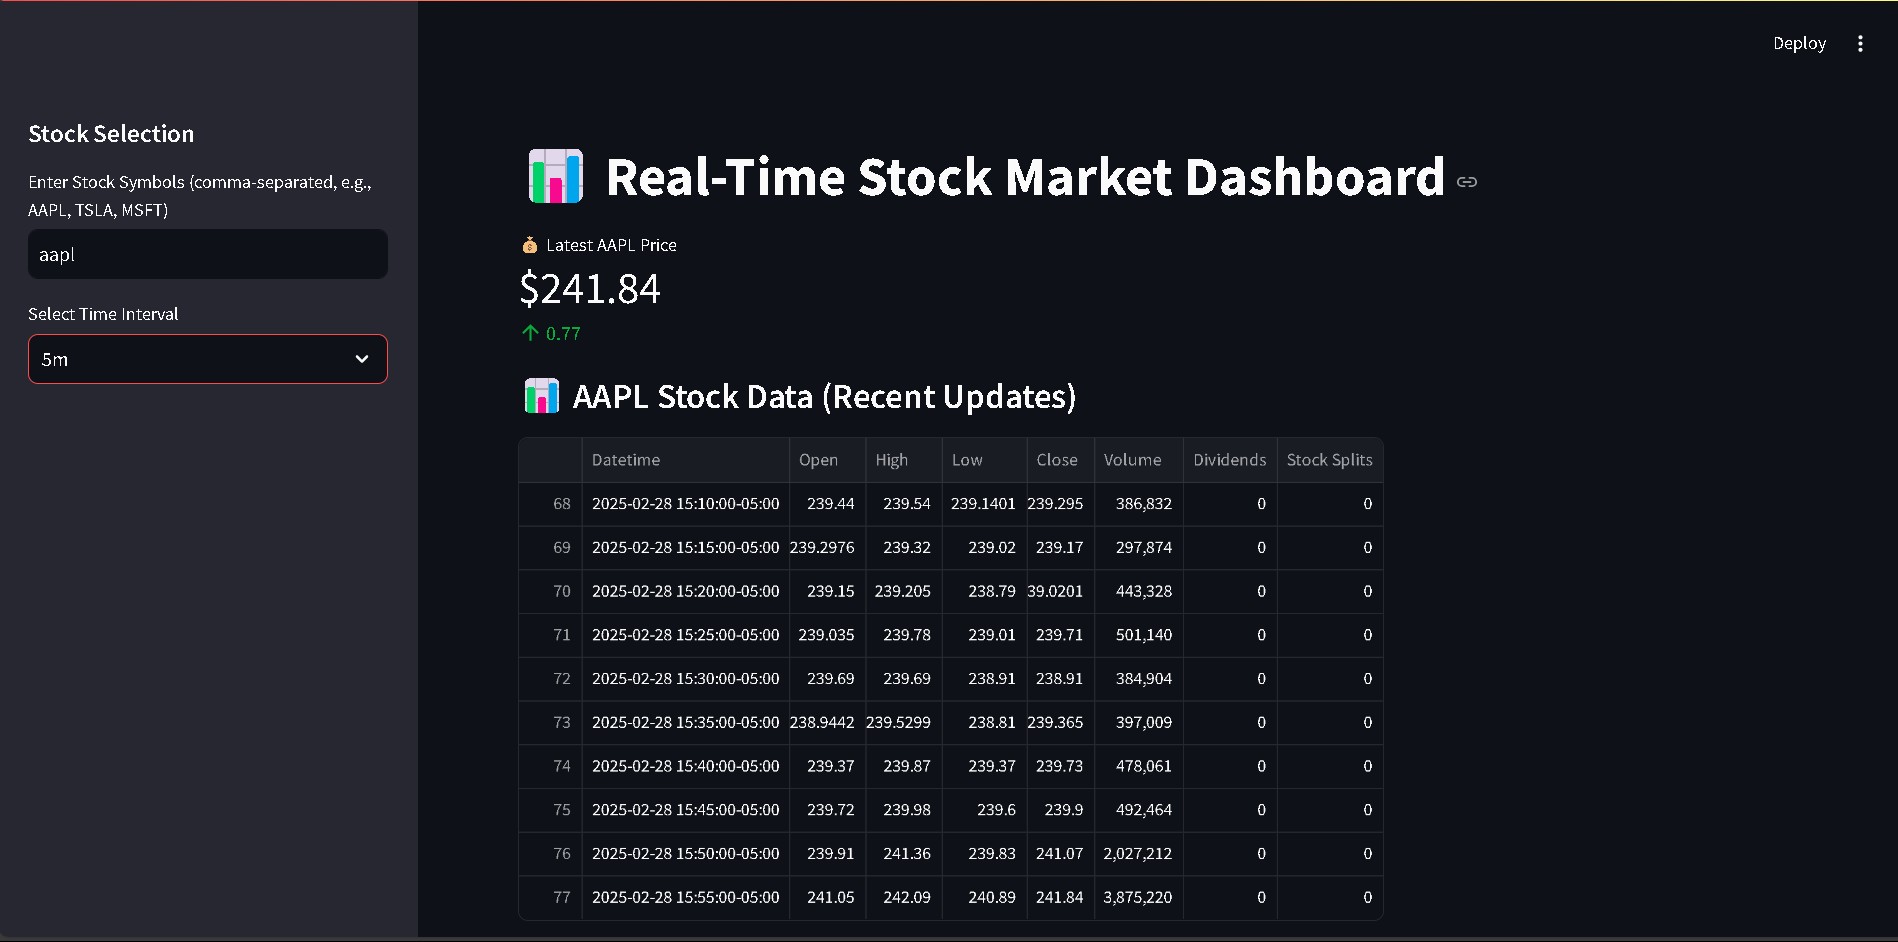Sort by the Close column header
The image size is (1898, 942).
(x=1060, y=460)
